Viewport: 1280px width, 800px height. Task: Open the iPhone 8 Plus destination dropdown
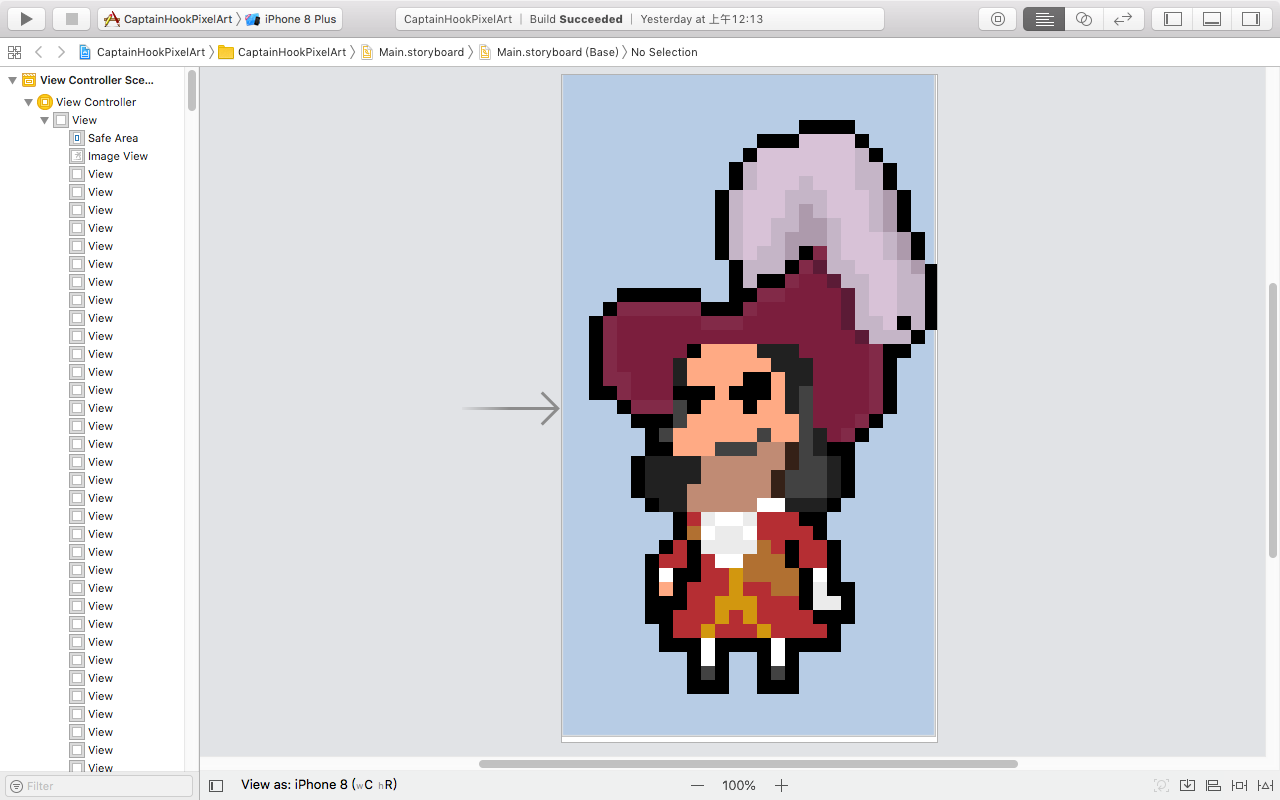[x=295, y=18]
